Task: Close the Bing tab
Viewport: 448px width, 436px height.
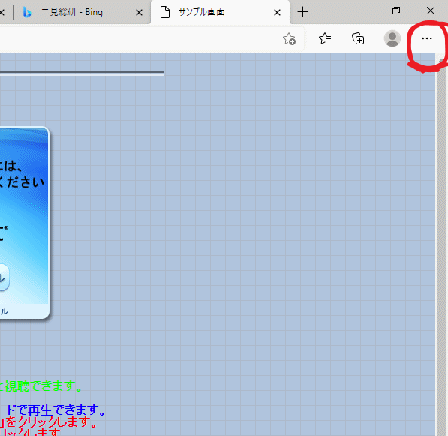Action: (x=139, y=13)
